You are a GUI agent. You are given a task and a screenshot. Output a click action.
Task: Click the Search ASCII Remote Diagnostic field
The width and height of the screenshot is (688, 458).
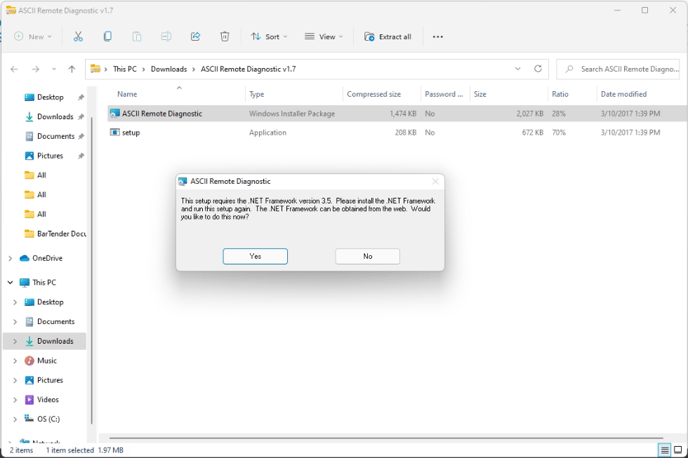(618, 69)
